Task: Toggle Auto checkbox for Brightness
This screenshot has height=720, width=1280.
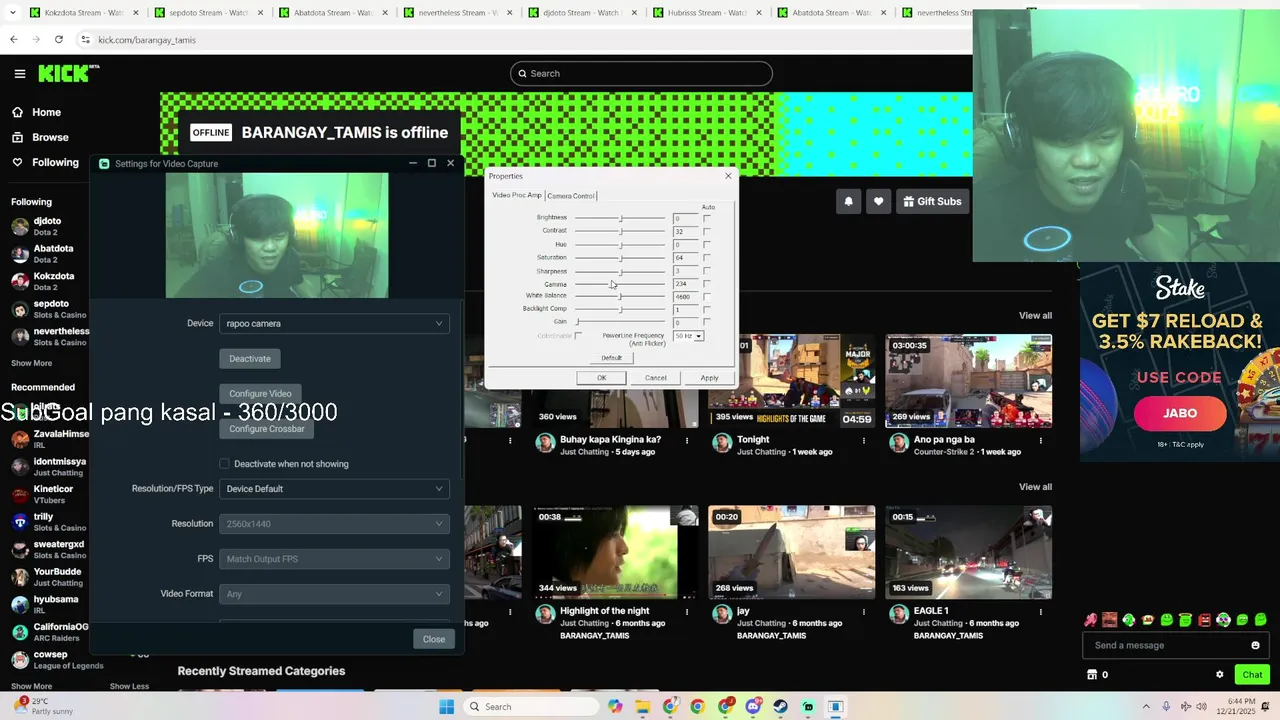Action: pos(707,218)
